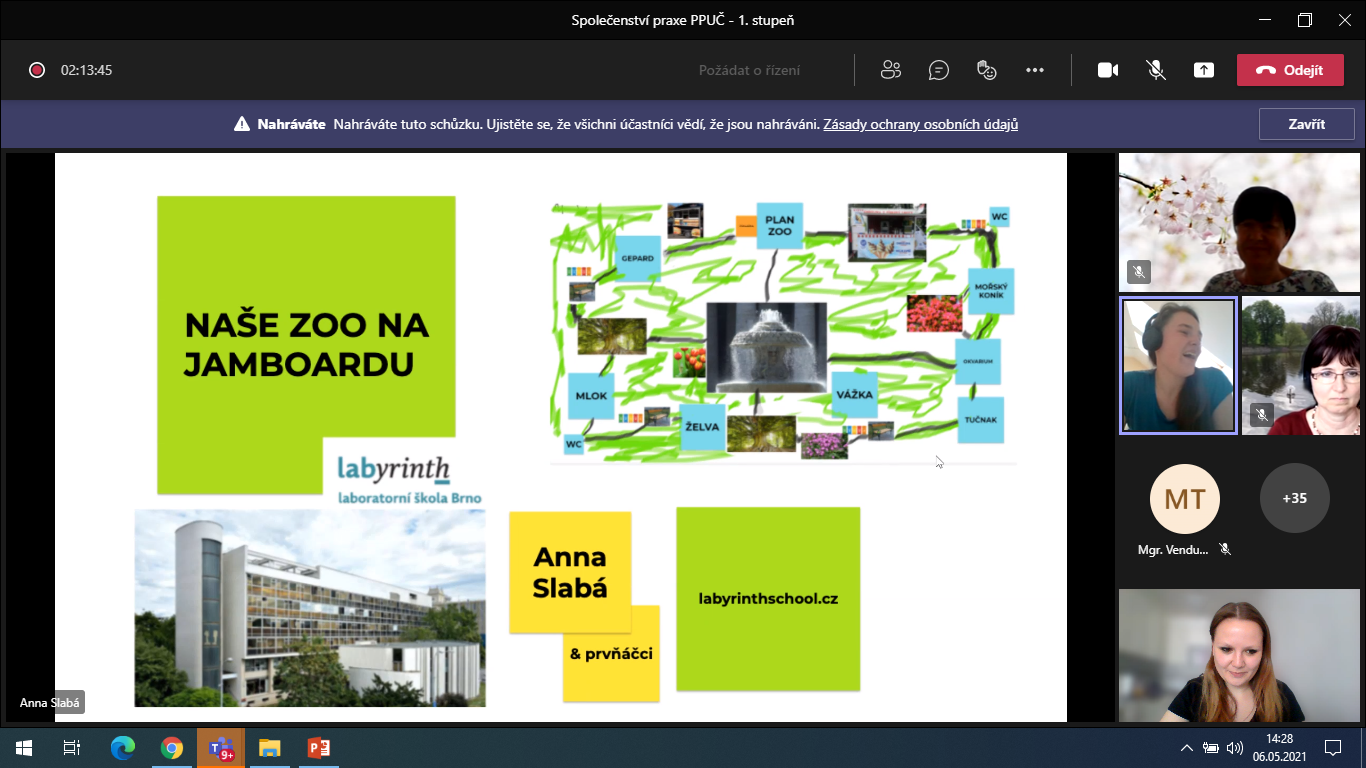Screen dimensions: 1366x768
Task: Open the Windows Start menu
Action: point(23,748)
